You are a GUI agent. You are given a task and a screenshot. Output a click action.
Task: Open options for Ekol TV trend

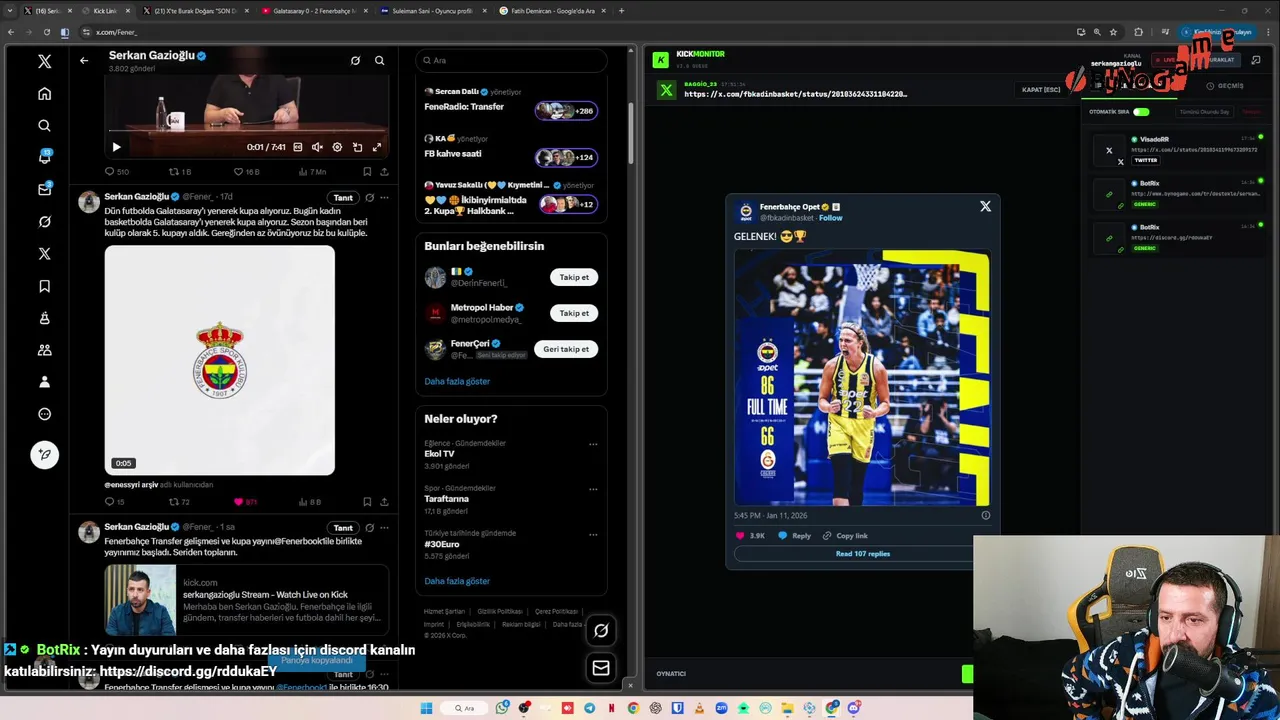pyautogui.click(x=593, y=444)
